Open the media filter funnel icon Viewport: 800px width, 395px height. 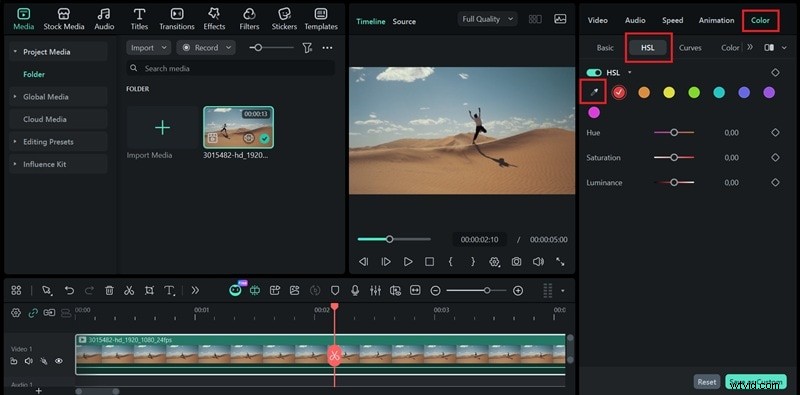coord(307,47)
